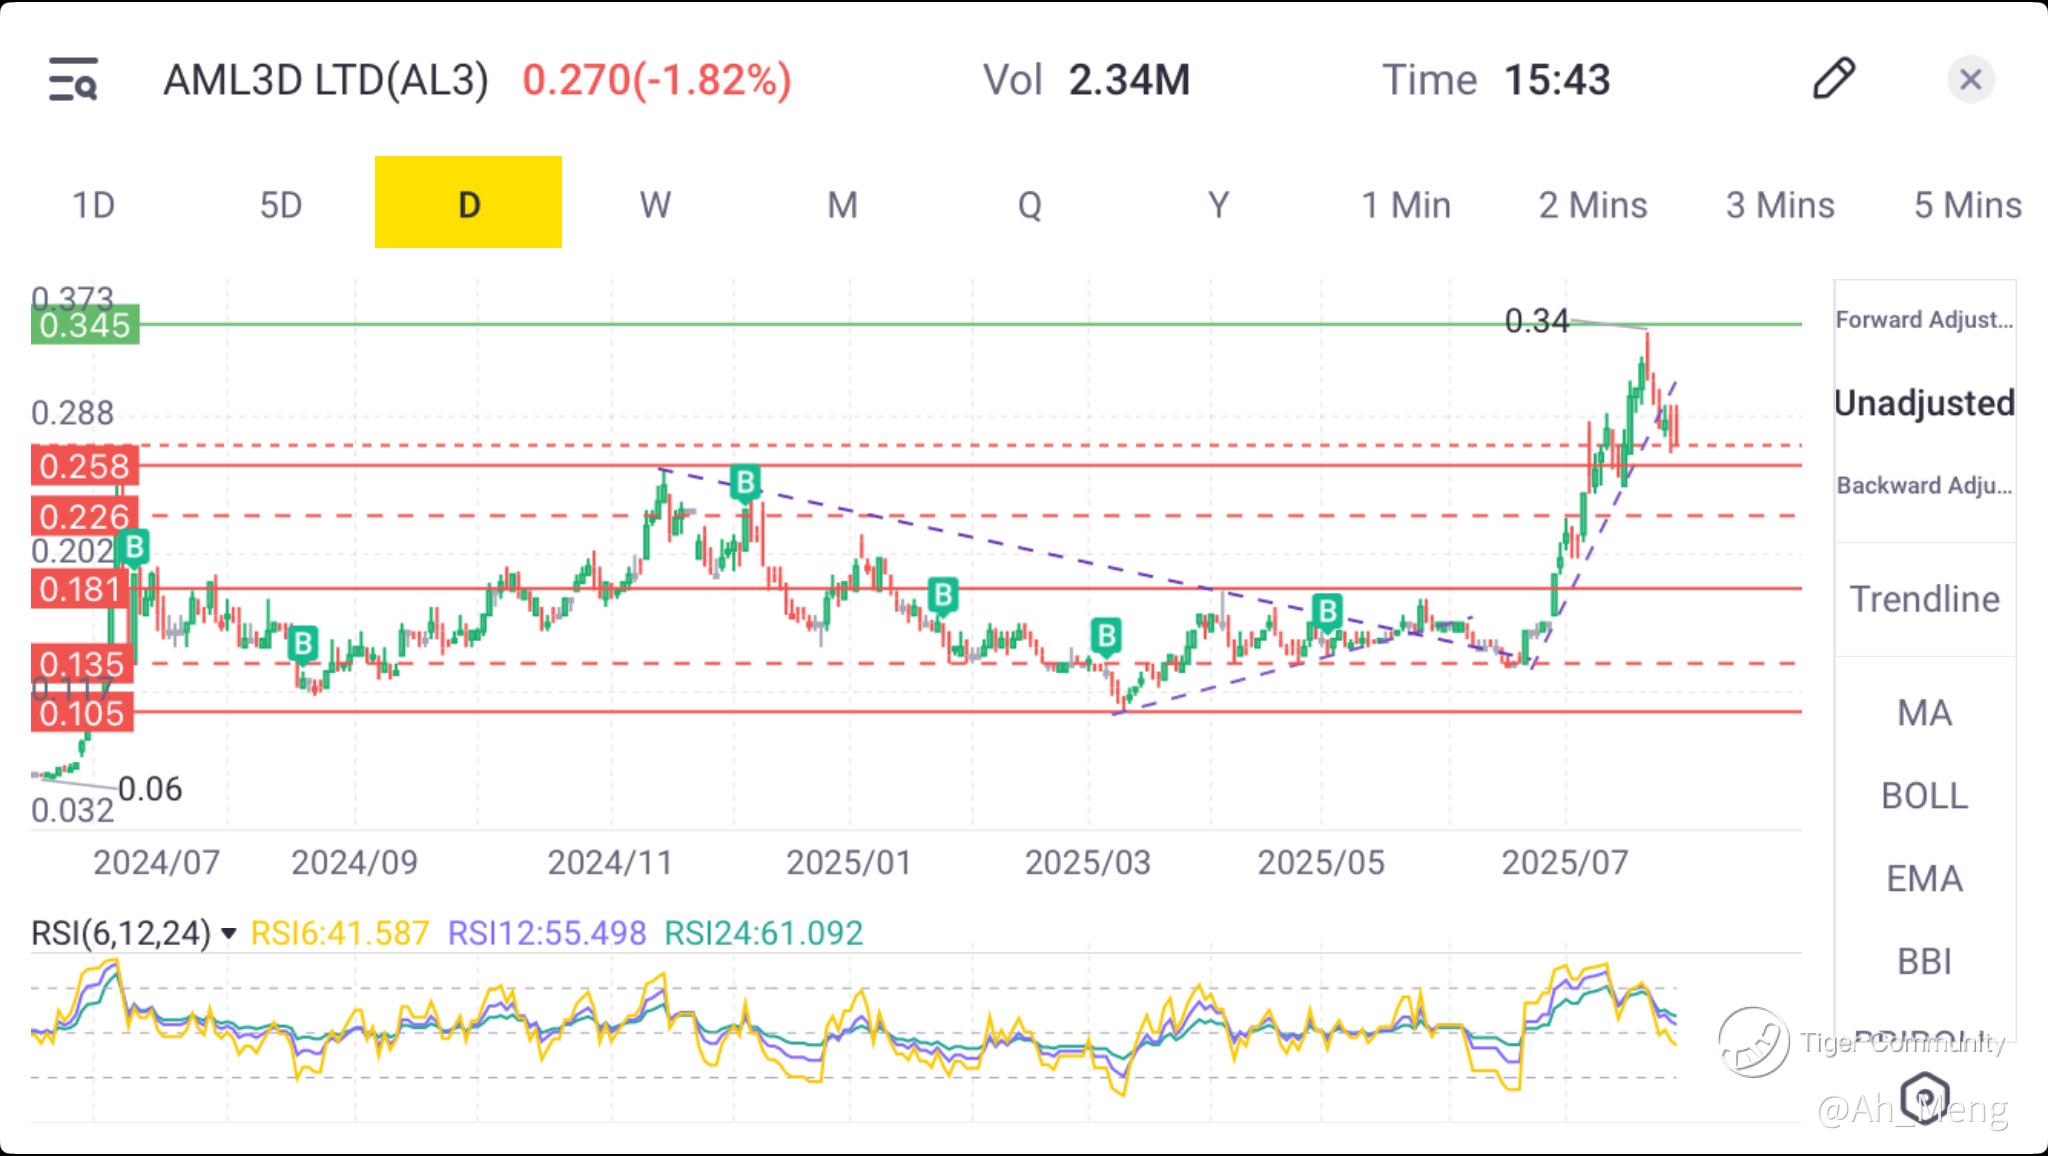2048x1156 pixels.
Task: Apply the EMA indicator overlay
Action: coord(1924,879)
